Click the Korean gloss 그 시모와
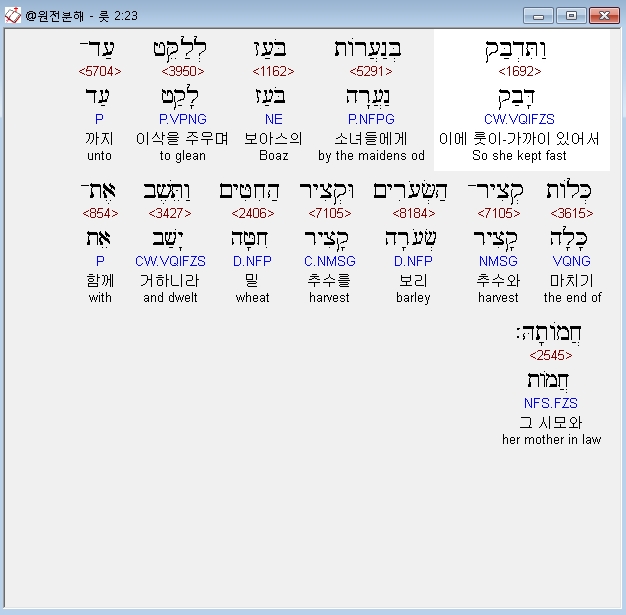The width and height of the screenshot is (626, 615). [551, 423]
